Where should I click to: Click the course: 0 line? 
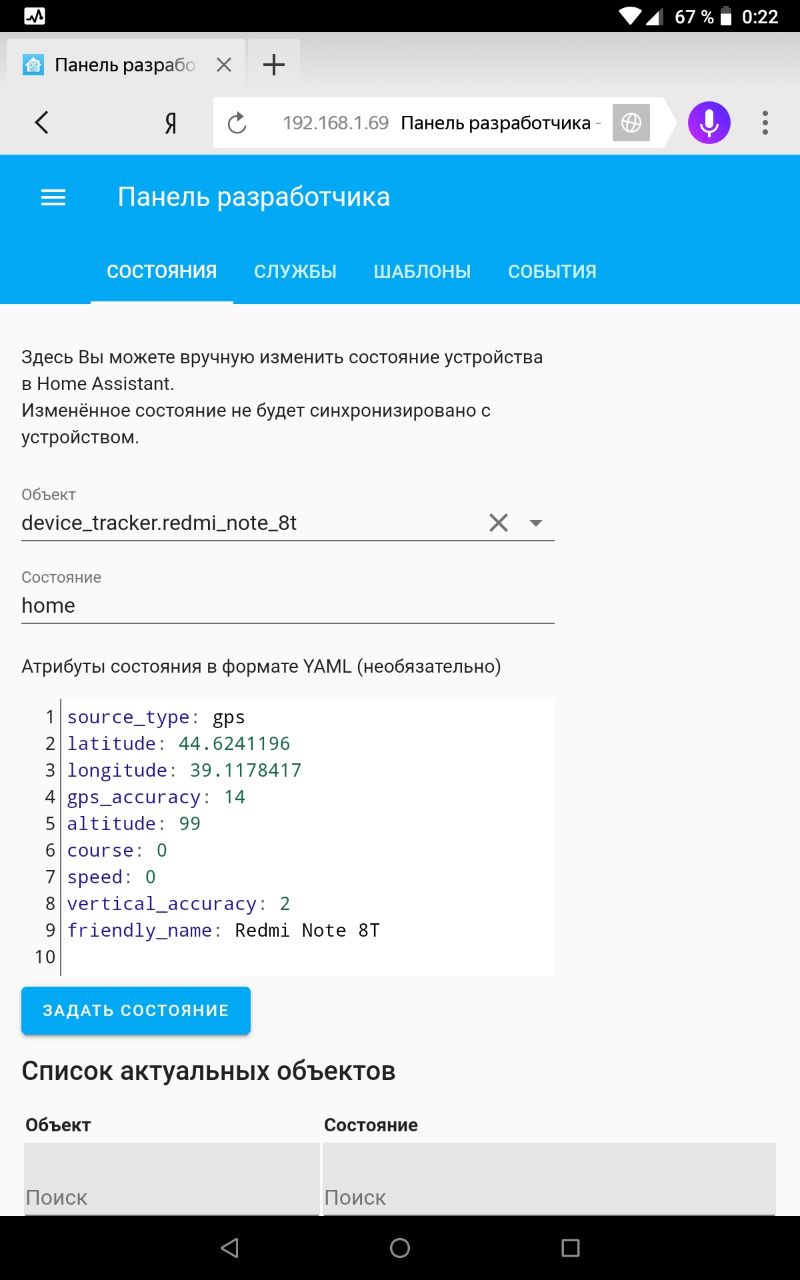click(117, 851)
